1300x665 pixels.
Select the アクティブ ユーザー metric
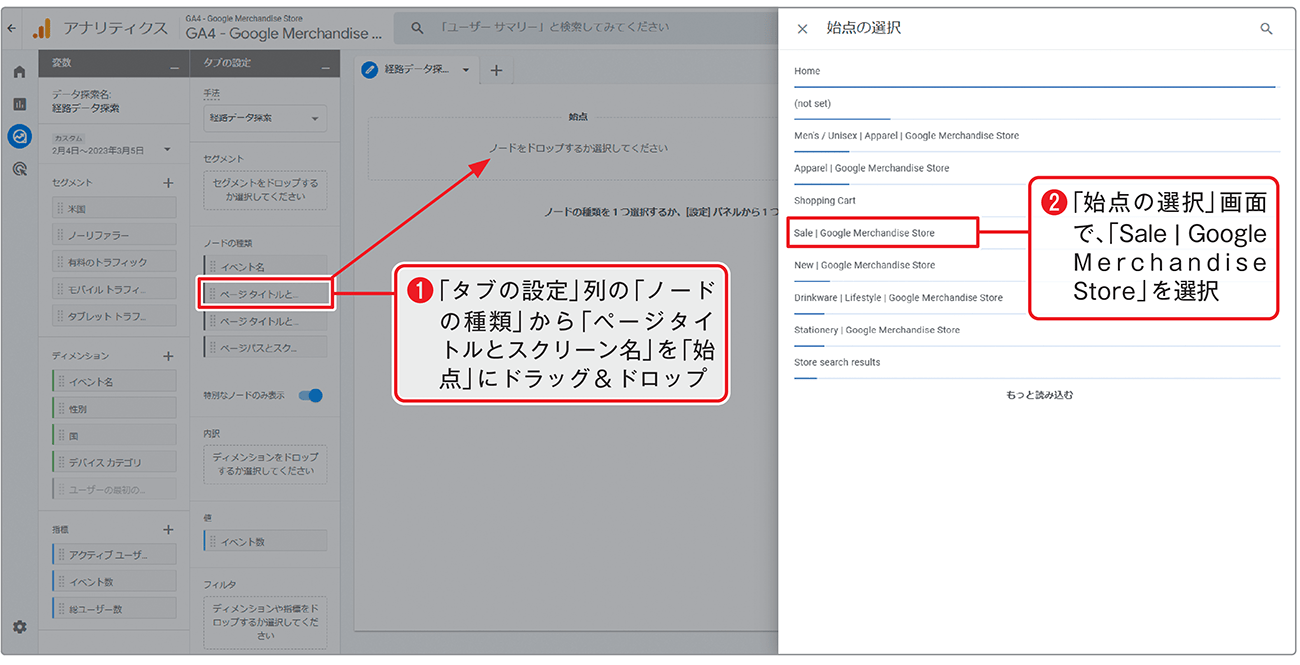click(114, 554)
